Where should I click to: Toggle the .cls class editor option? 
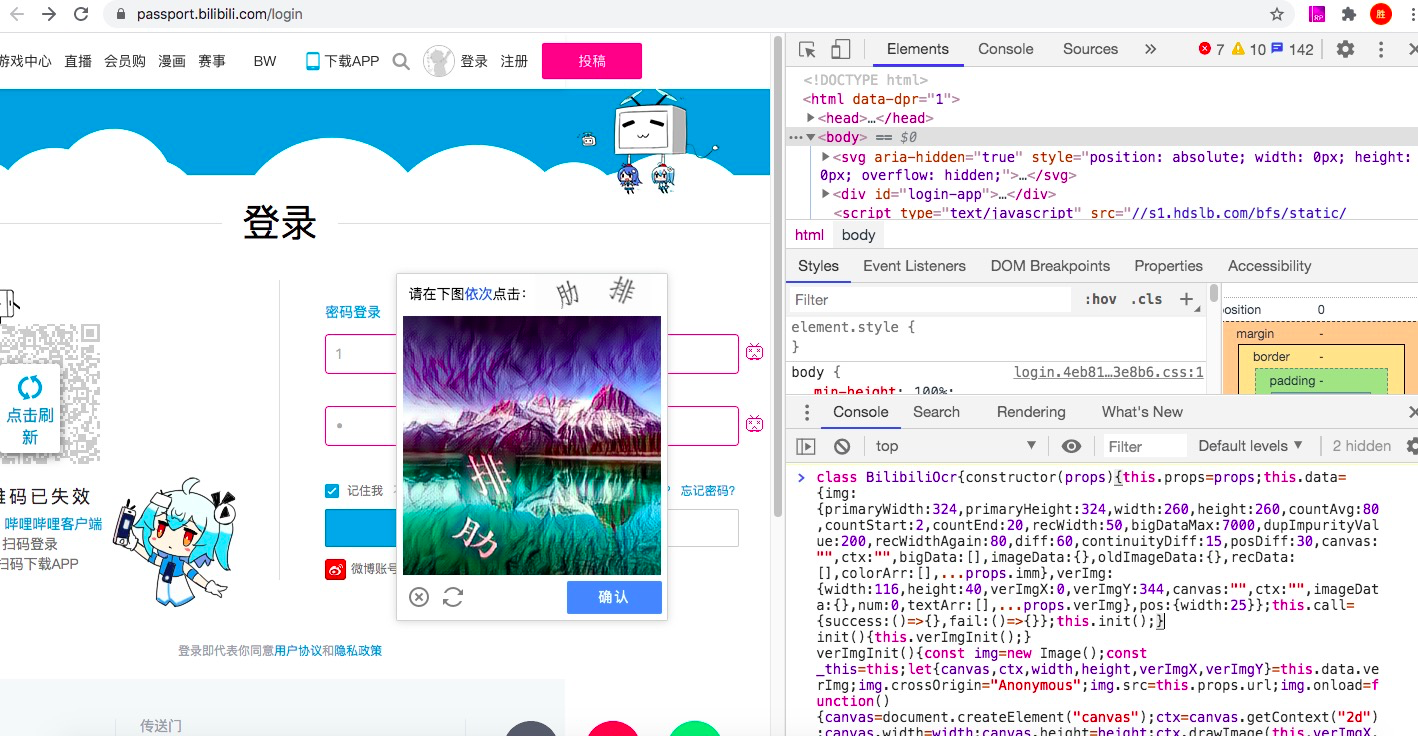pos(1146,299)
